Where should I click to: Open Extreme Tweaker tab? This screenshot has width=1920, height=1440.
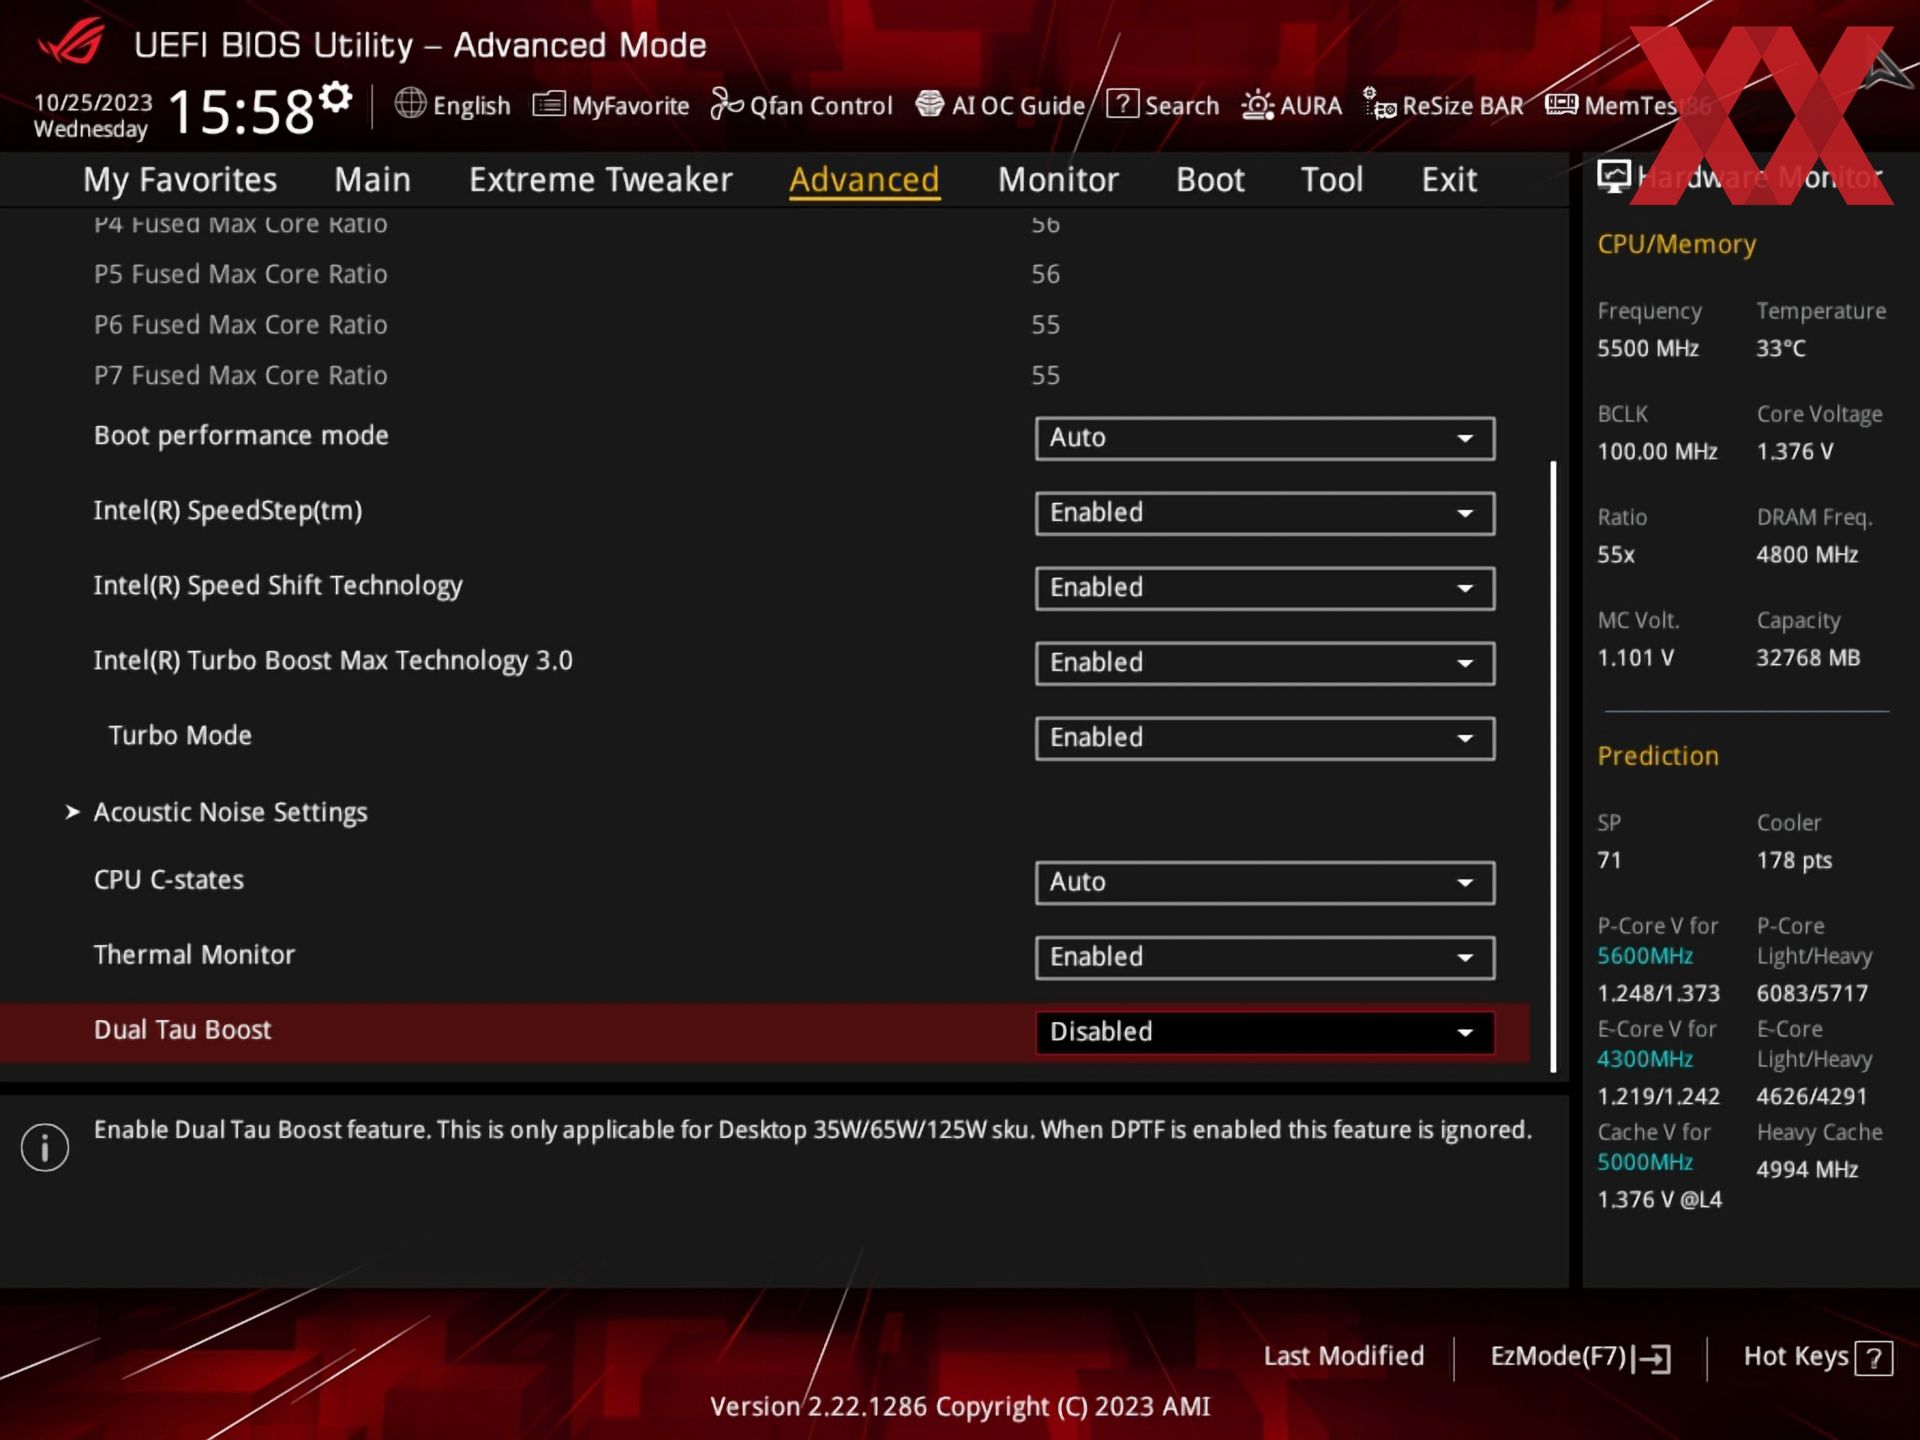600,180
